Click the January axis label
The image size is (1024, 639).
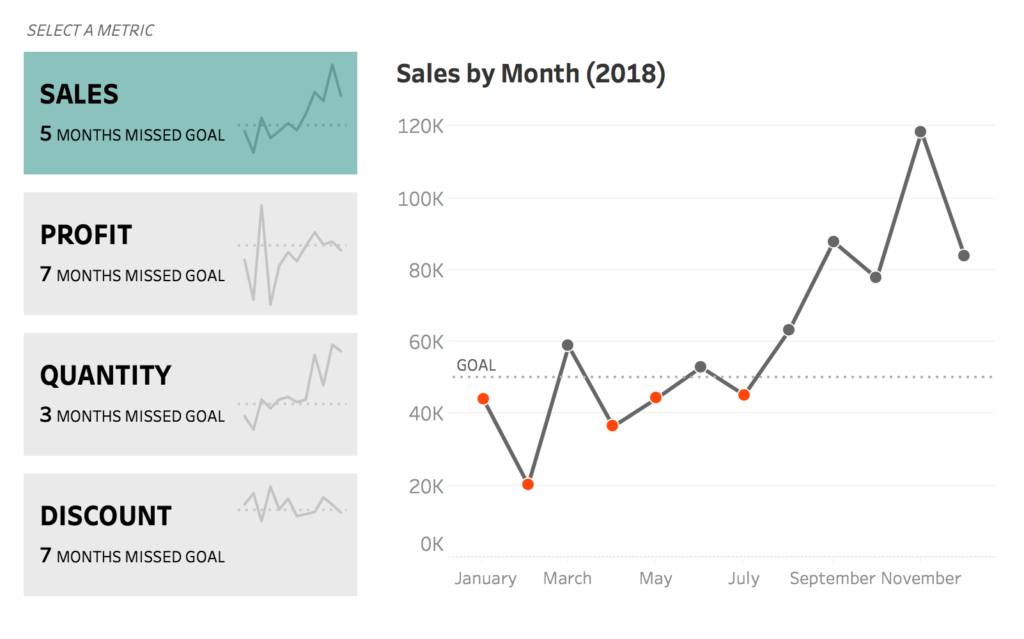point(486,578)
